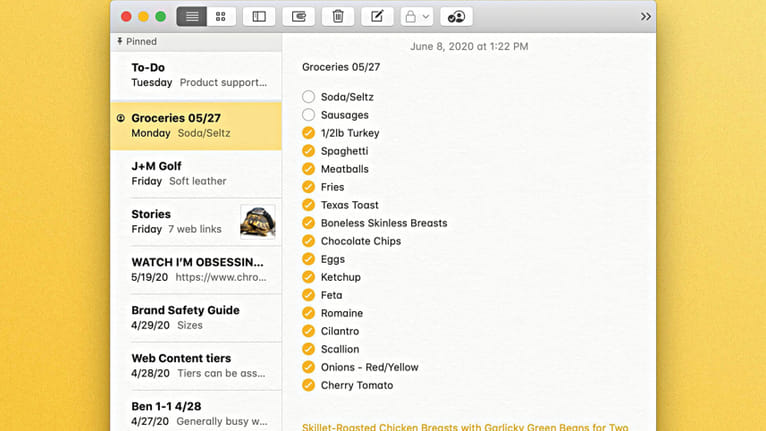The image size is (766, 431).
Task: Uncheck the Spaghetti checklist item
Action: pos(308,151)
